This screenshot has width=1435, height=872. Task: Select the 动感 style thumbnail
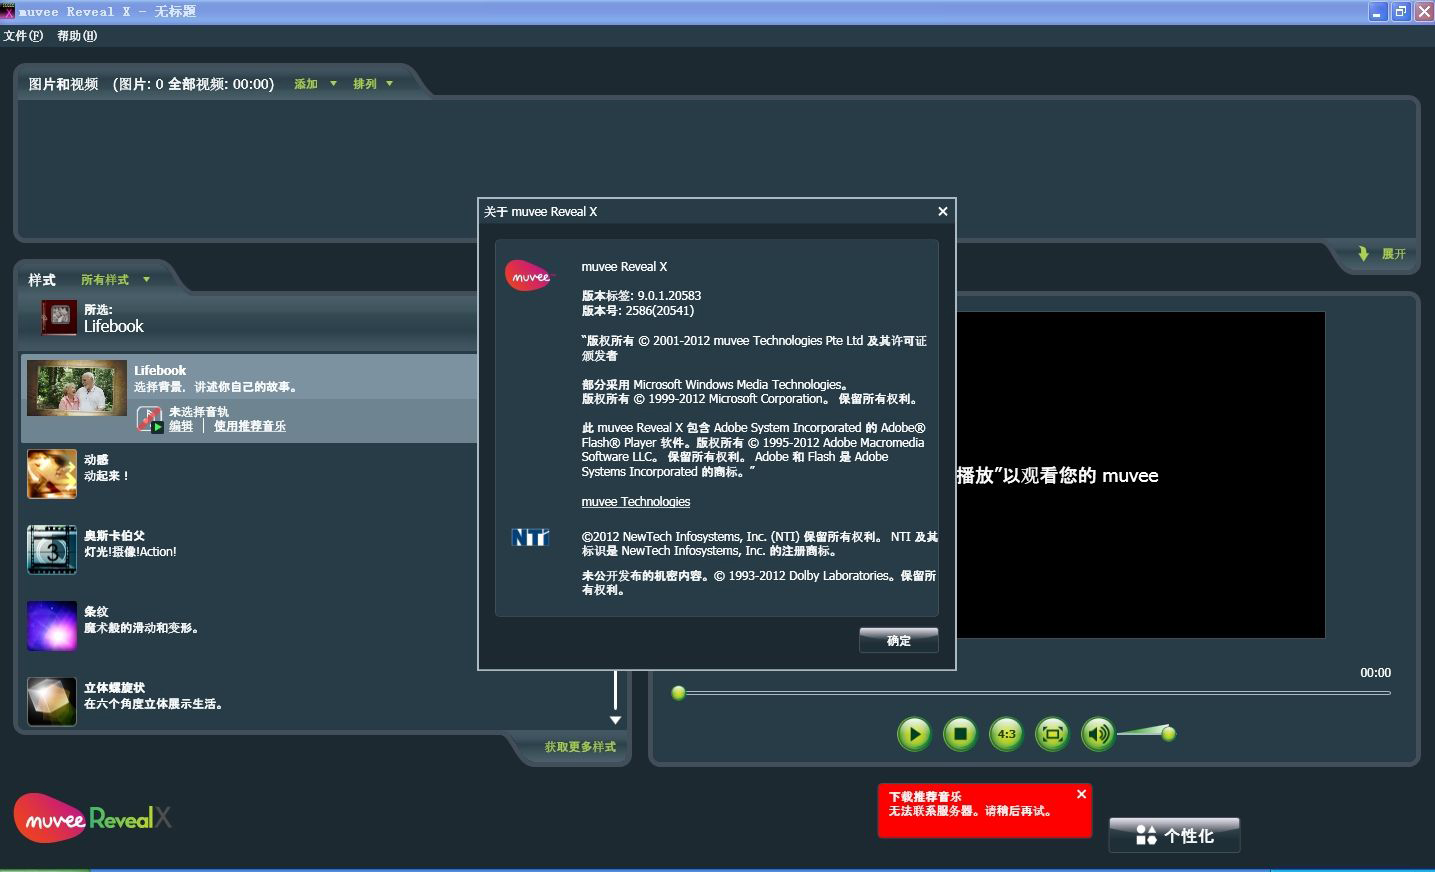coord(52,474)
